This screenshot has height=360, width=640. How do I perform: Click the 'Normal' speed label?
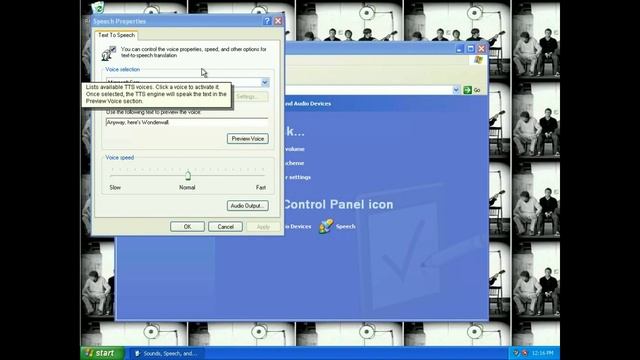(187, 188)
